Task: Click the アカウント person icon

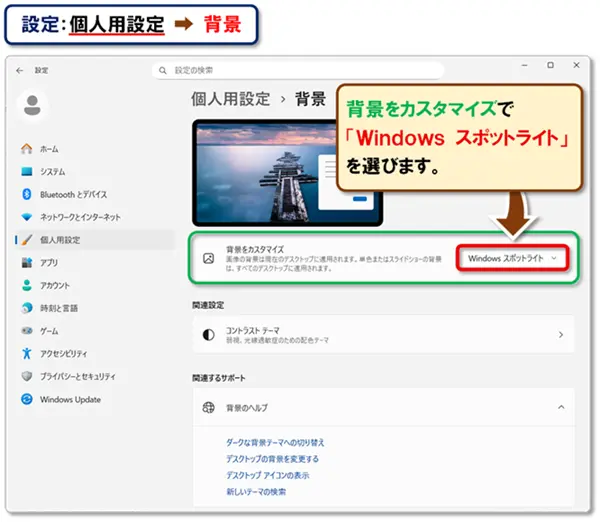Action: (x=27, y=285)
